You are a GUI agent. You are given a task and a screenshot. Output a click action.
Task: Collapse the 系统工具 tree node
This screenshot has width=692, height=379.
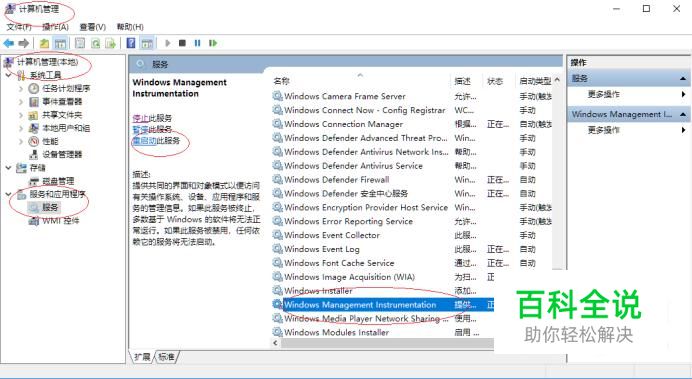click(x=8, y=75)
